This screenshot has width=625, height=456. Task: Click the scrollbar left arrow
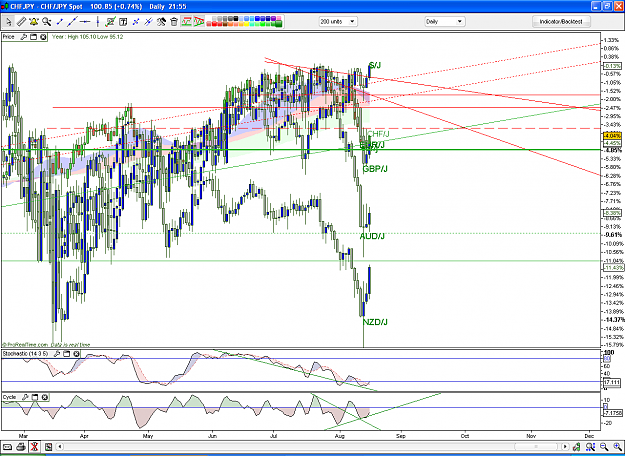(60, 446)
